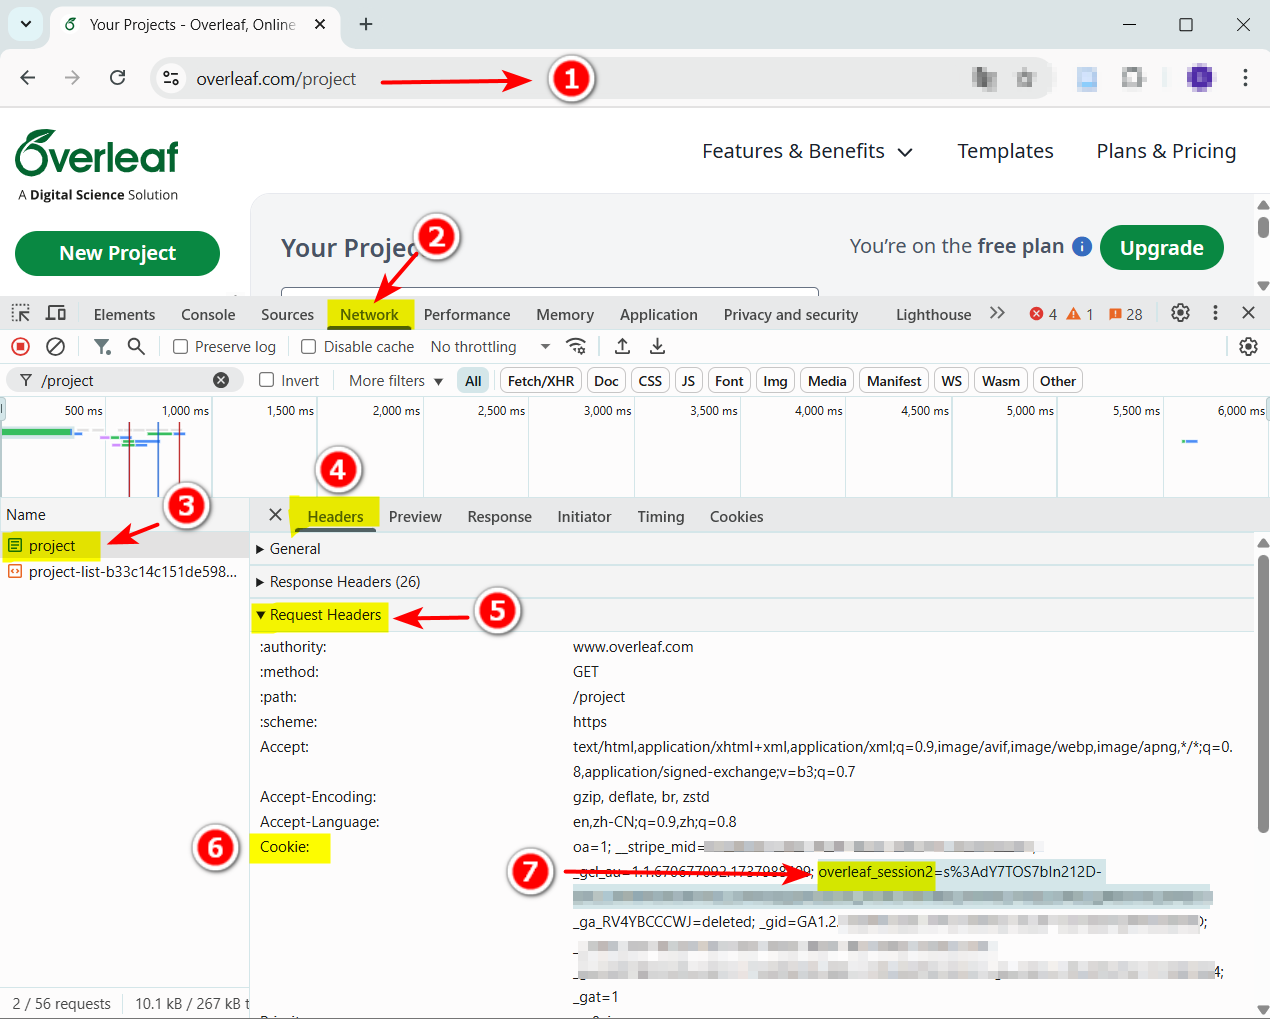Click the browser back arrow
Viewport: 1270px width, 1019px height.
28,78
